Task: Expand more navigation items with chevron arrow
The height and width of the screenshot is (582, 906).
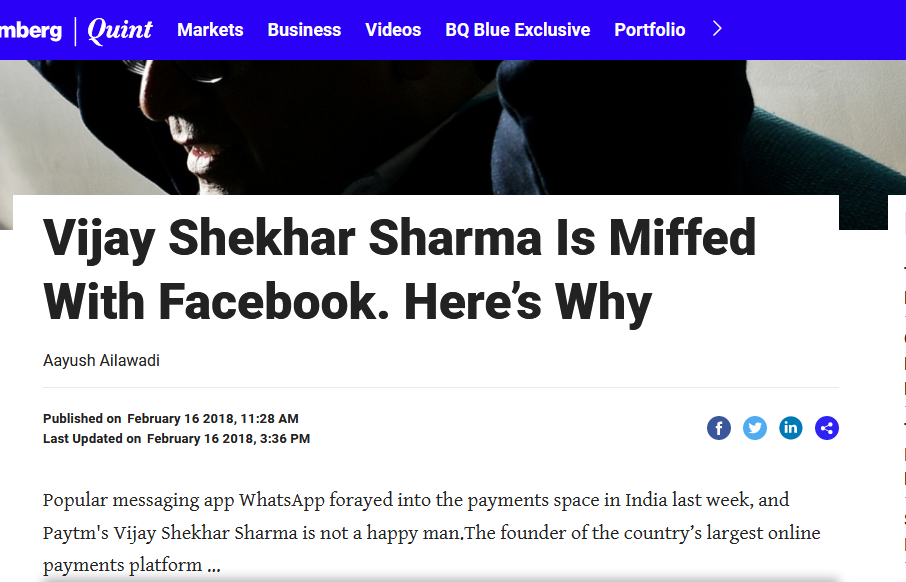Action: point(717,29)
